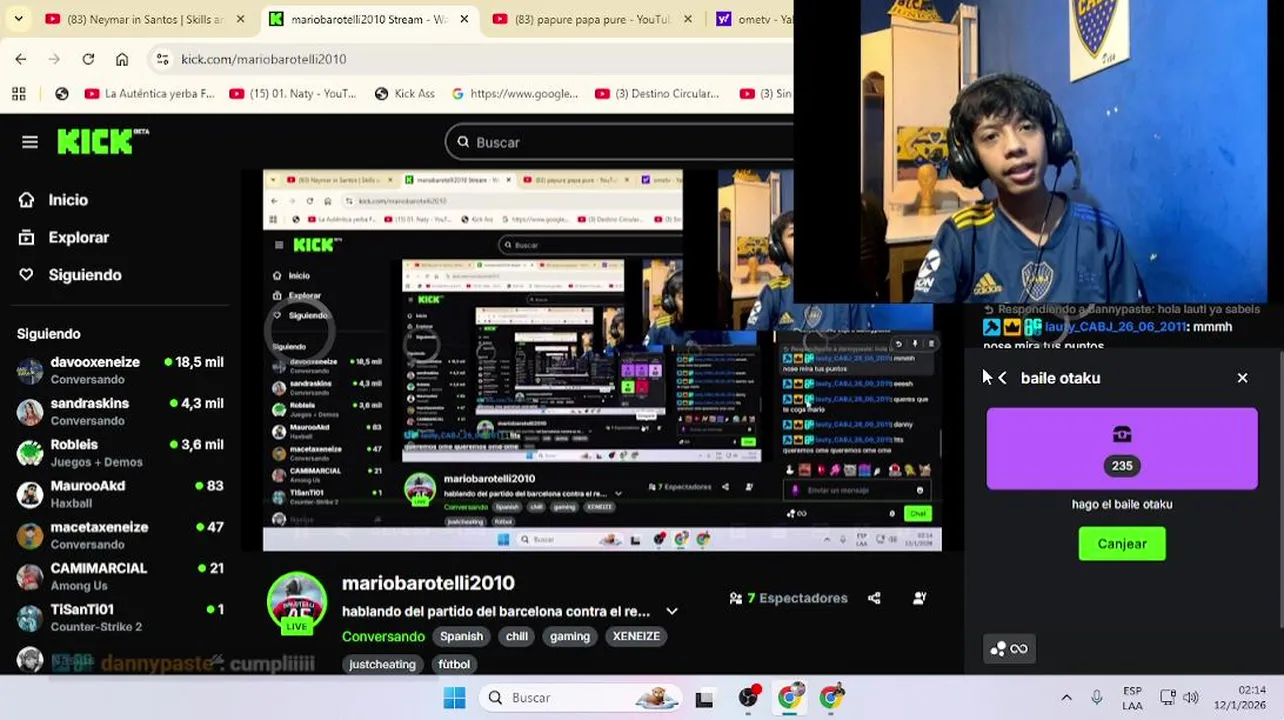
Task: Click the Canjear button
Action: click(1122, 543)
